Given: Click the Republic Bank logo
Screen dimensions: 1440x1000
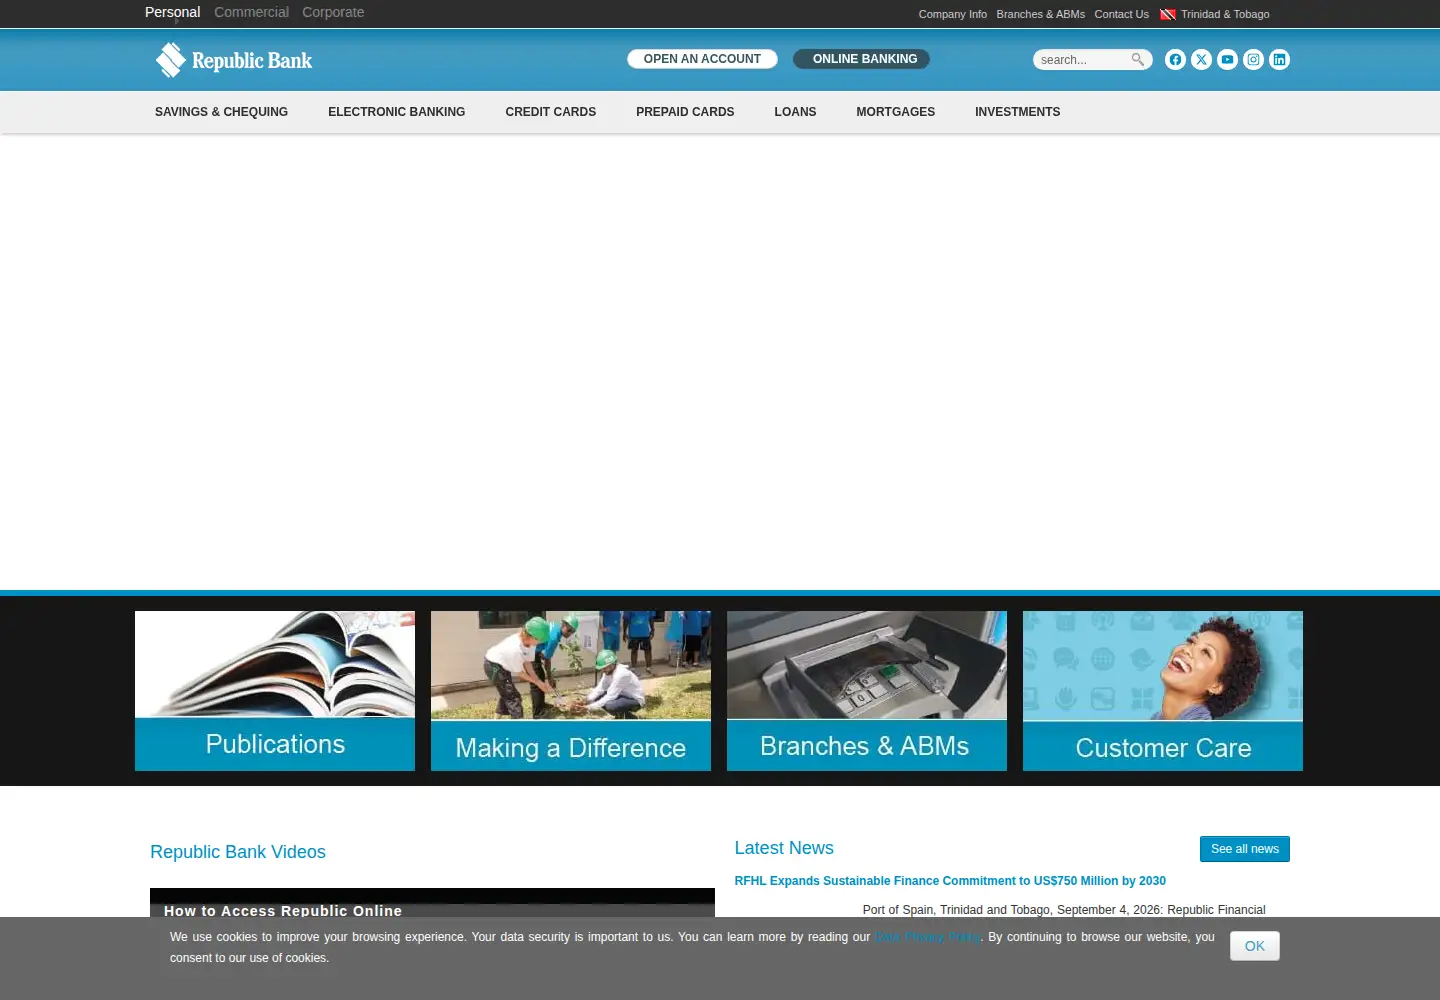Looking at the screenshot, I should click(x=234, y=60).
